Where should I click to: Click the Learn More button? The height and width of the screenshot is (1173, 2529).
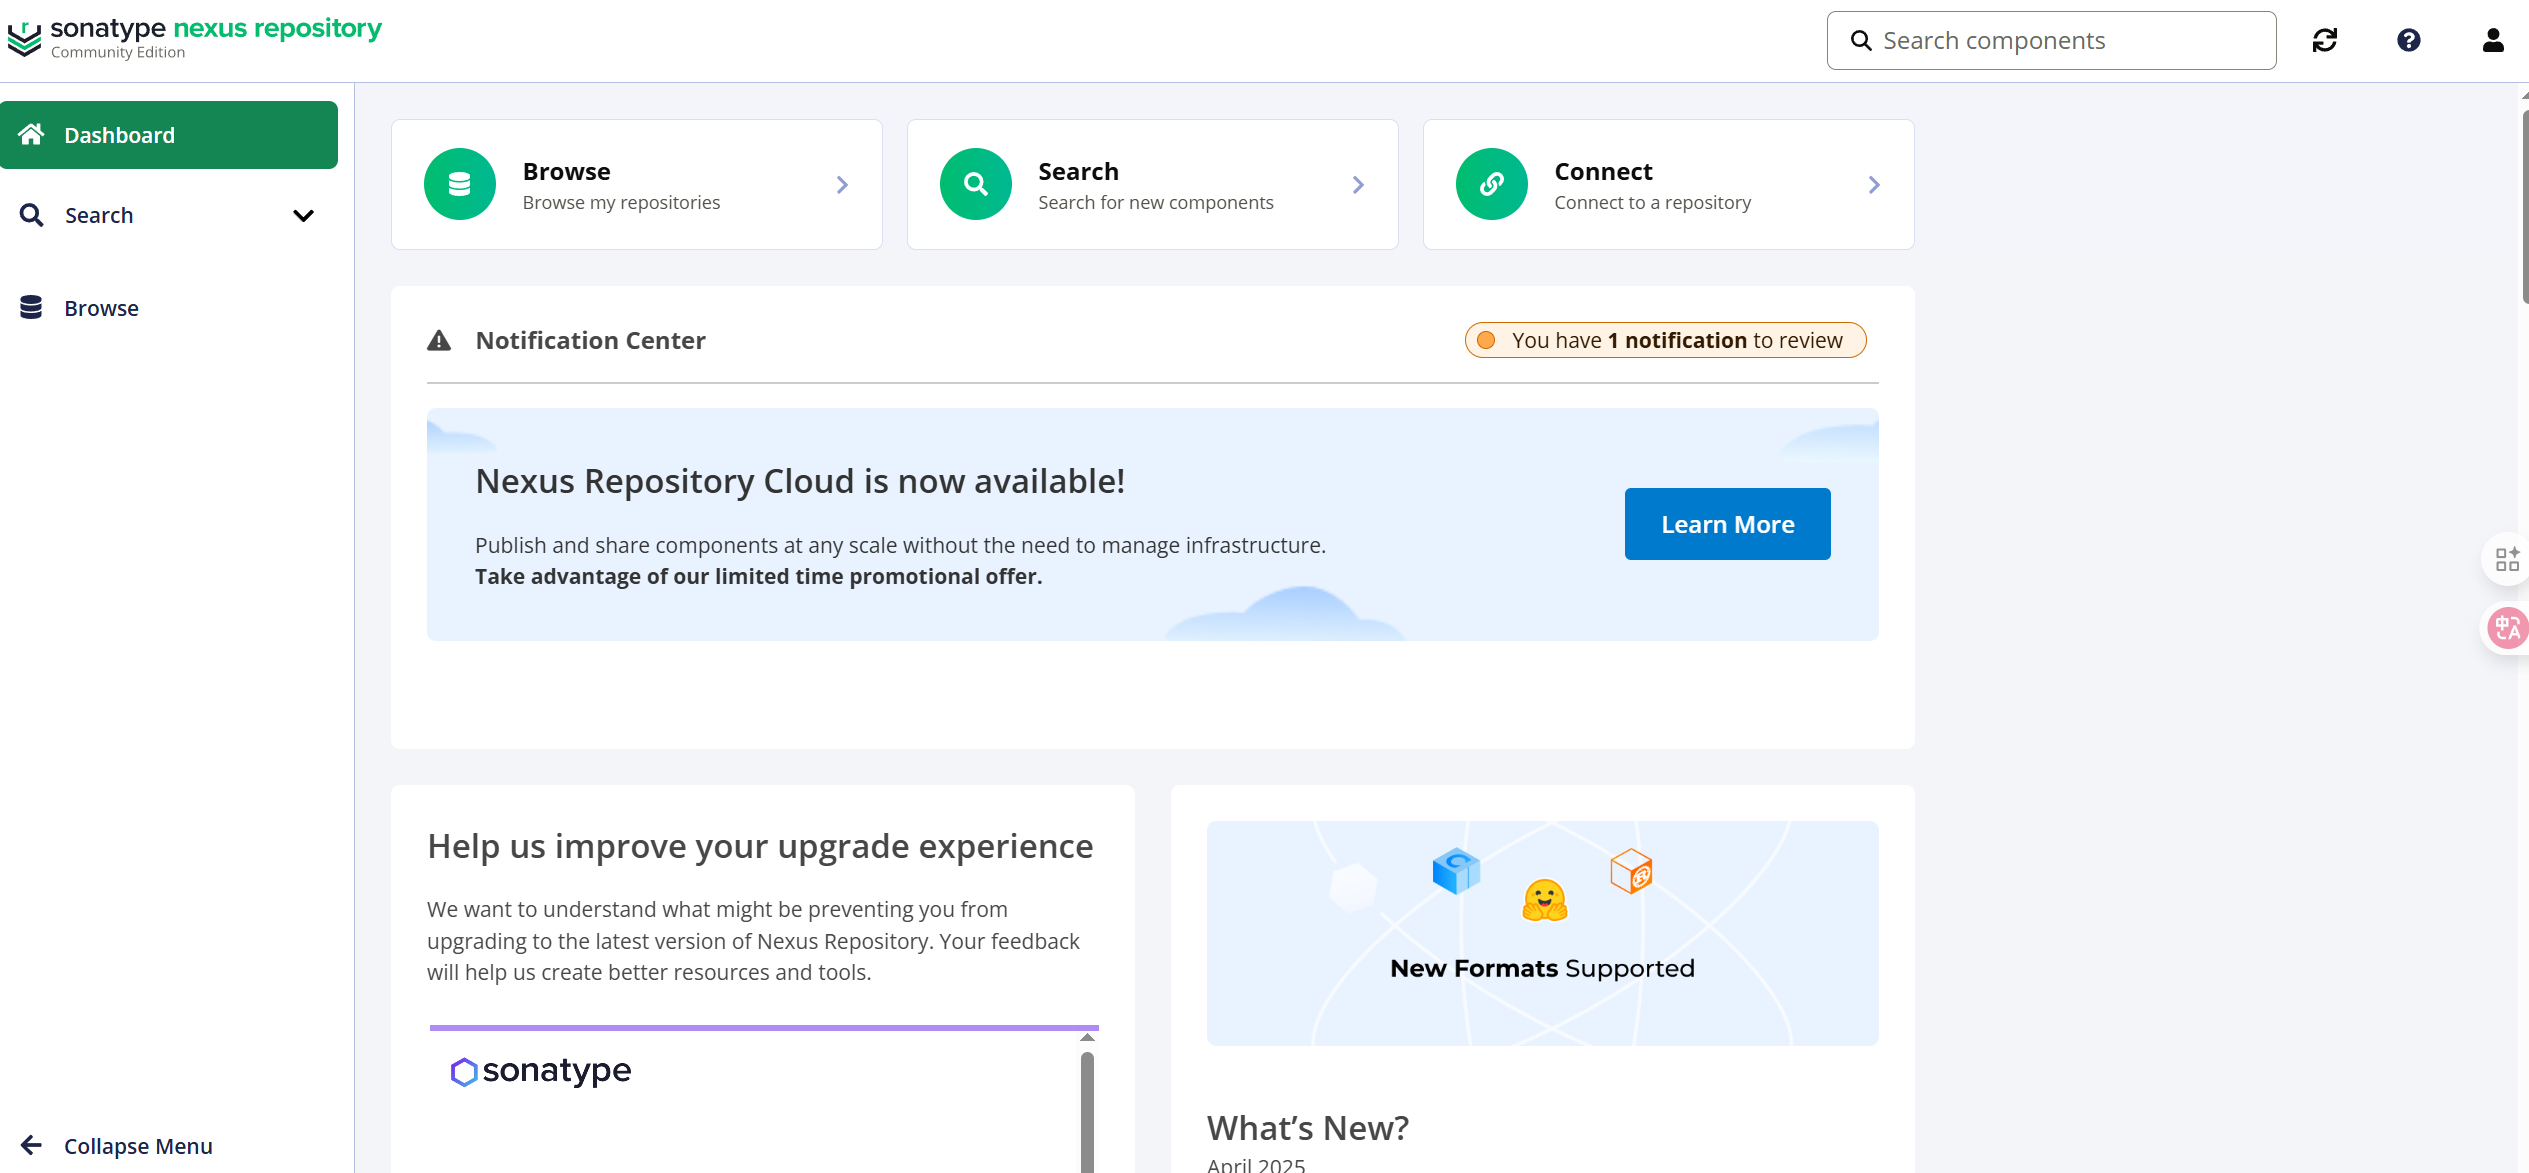point(1727,524)
